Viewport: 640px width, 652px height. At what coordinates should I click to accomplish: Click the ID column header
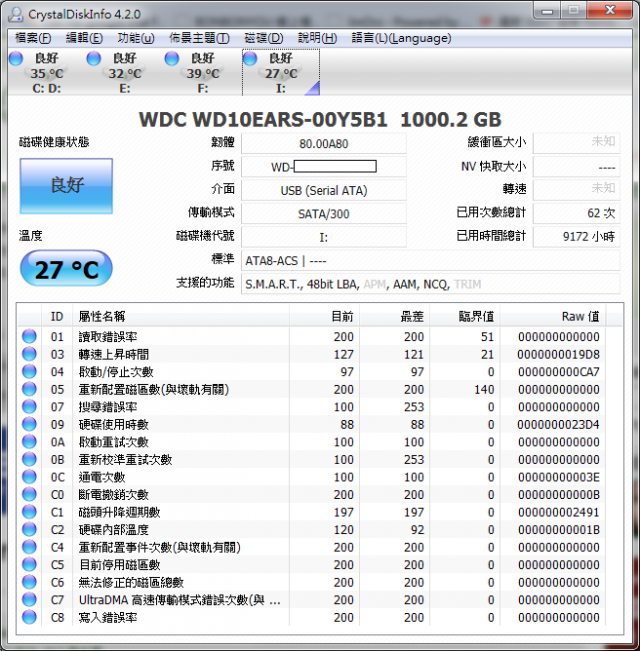coord(57,316)
